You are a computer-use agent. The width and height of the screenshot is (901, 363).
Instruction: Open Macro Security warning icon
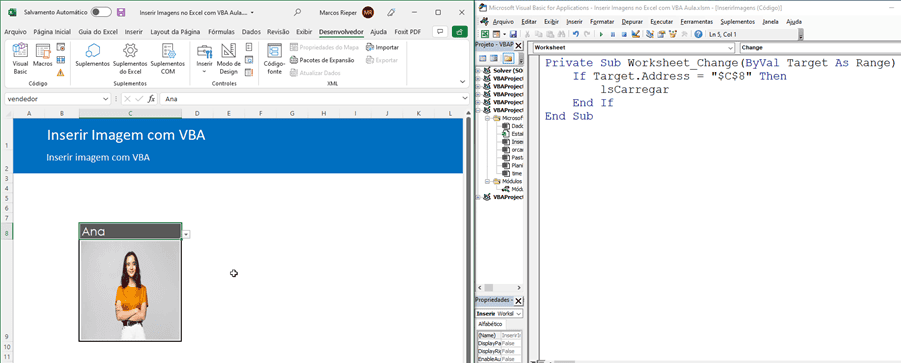[60, 72]
